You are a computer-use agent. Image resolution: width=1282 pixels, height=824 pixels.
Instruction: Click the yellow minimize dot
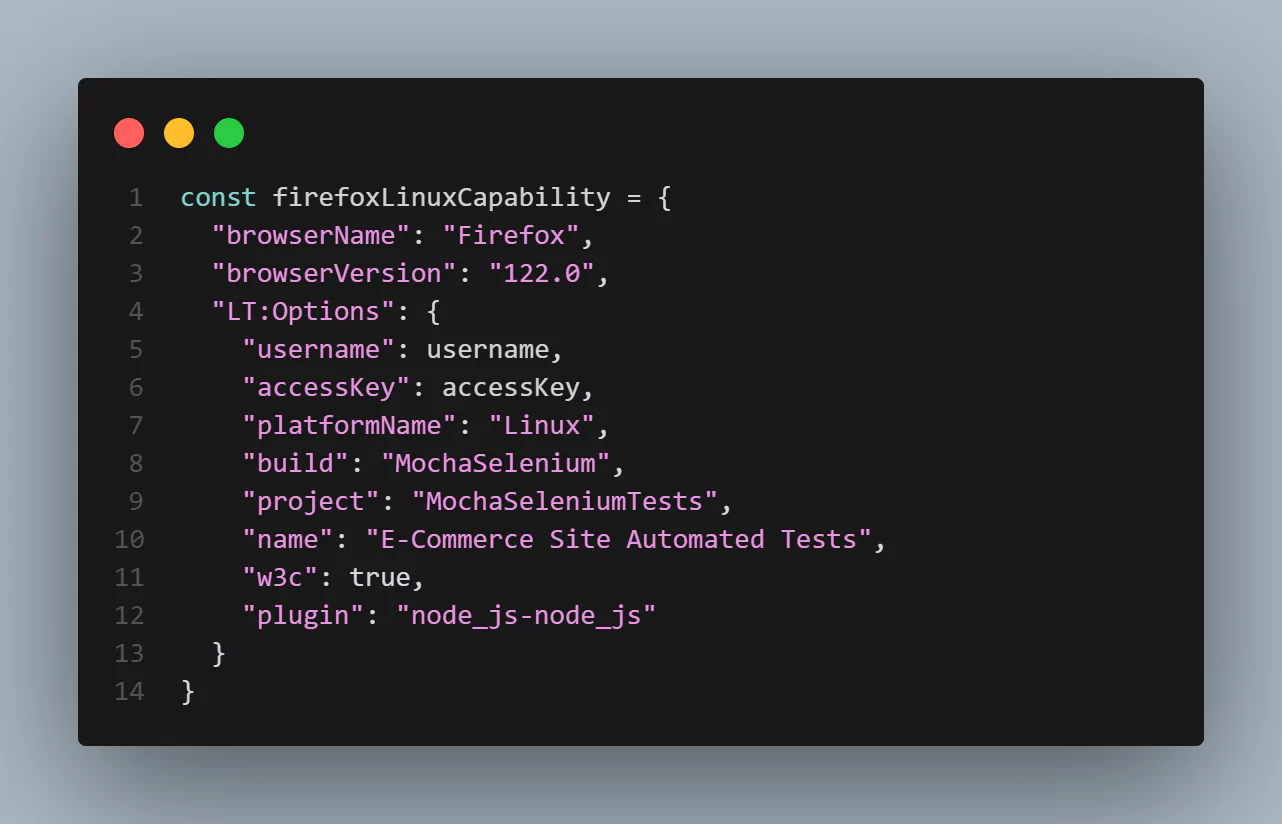(x=179, y=133)
